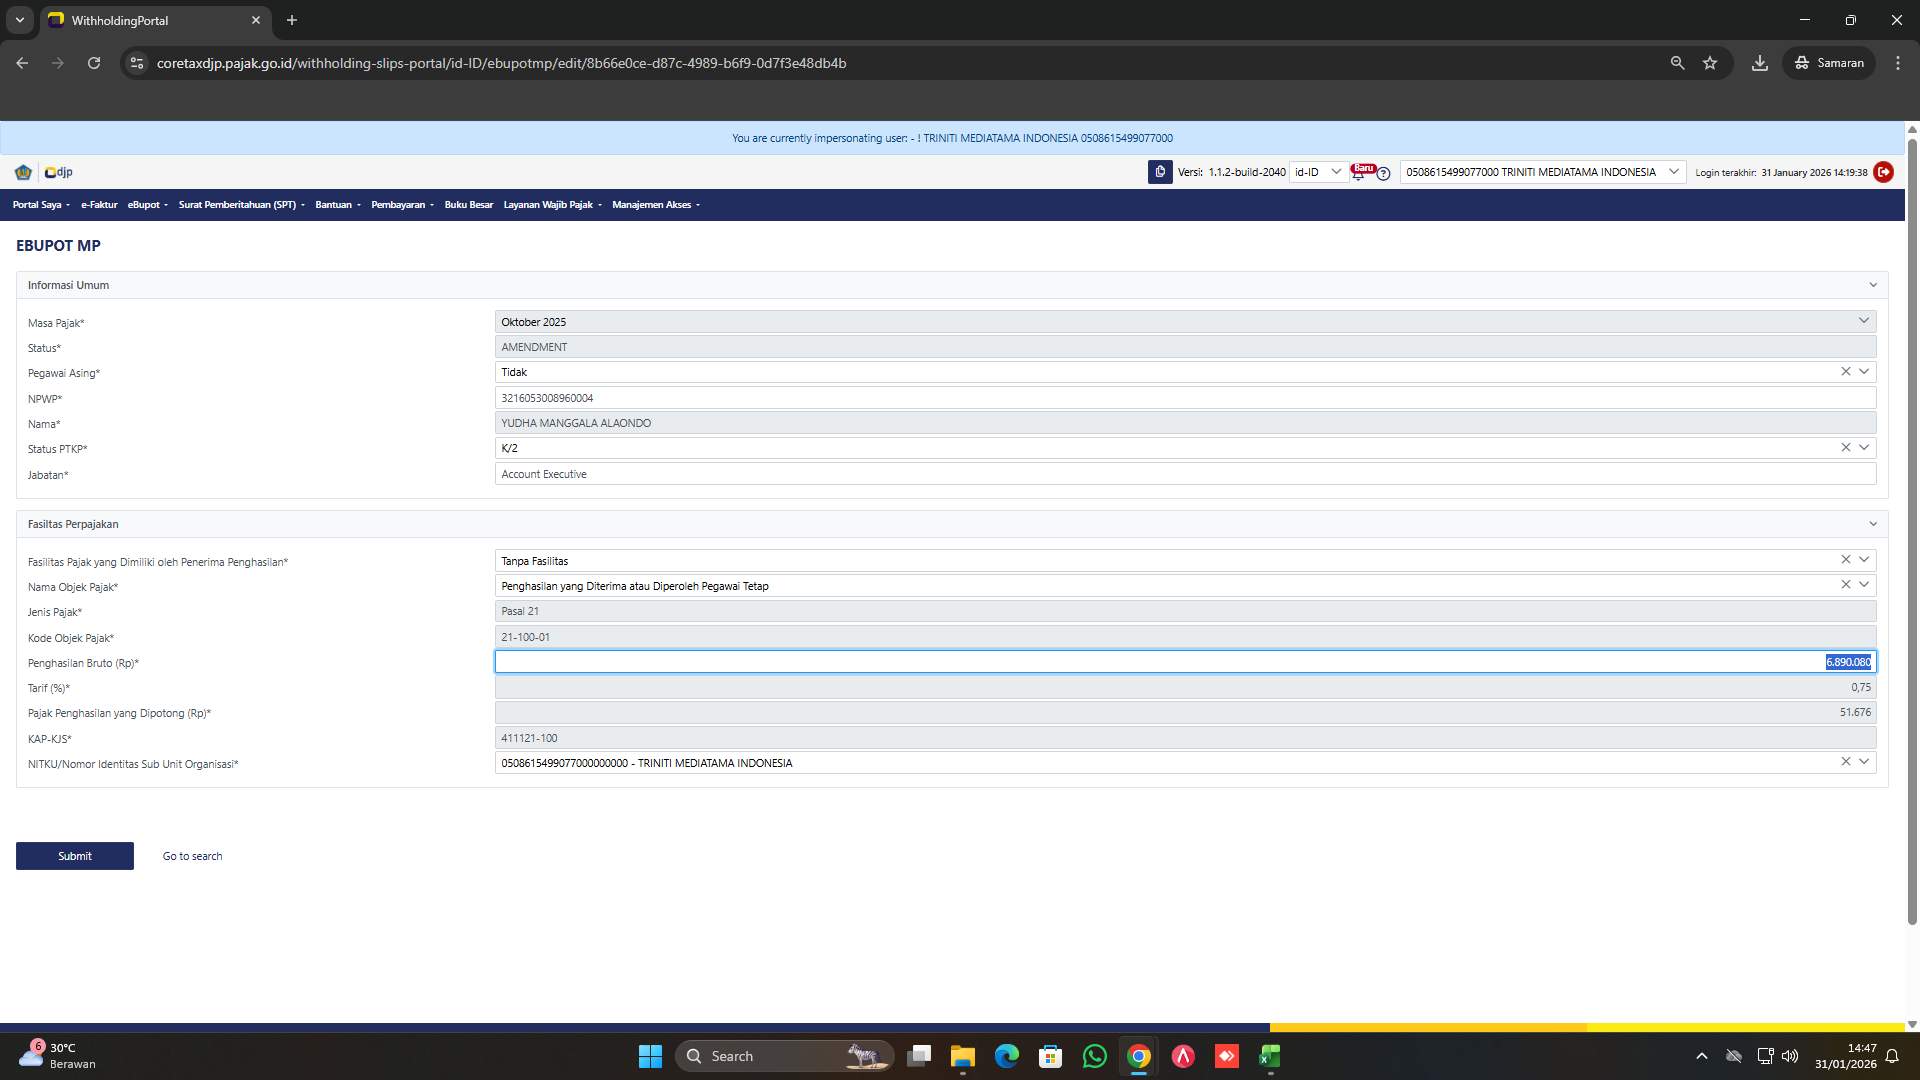Clear the NITKU sub unit organisasi field

[1845, 761]
